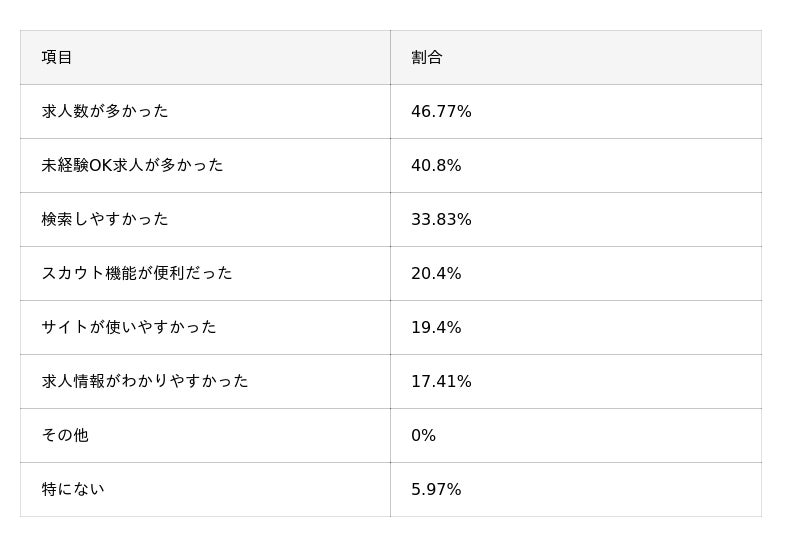The width and height of the screenshot is (800, 547).
Task: Select the 求人数が多かった cell
Action: tap(105, 112)
